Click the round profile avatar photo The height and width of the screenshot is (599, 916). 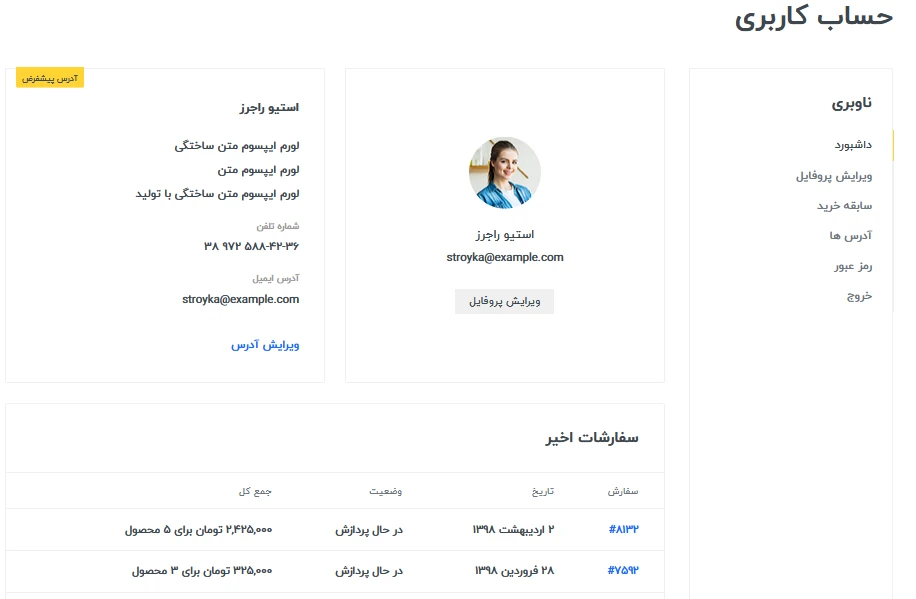(x=505, y=173)
